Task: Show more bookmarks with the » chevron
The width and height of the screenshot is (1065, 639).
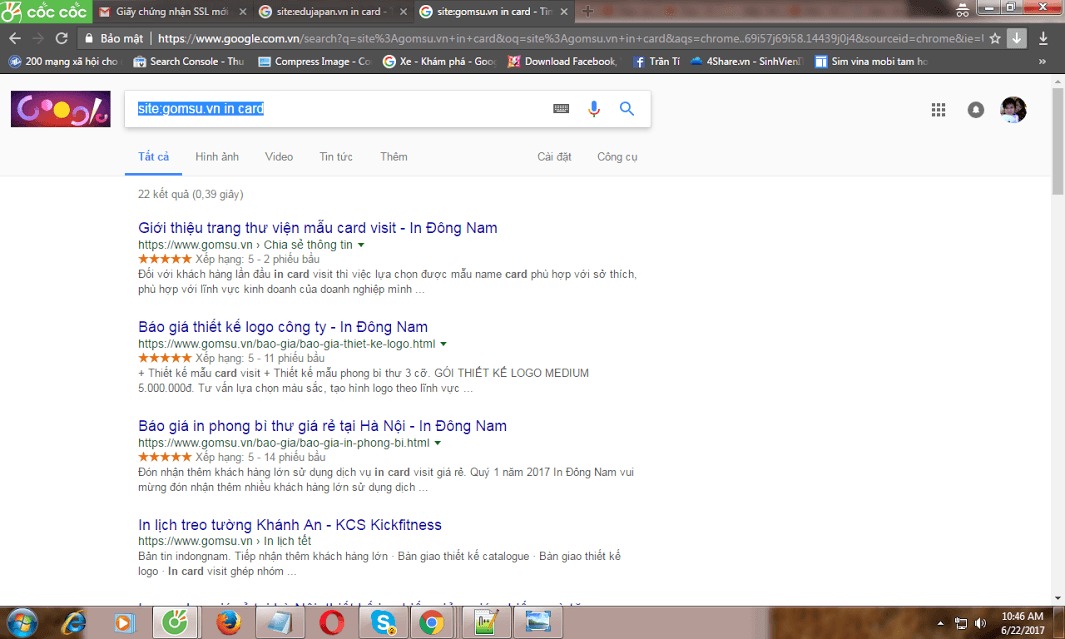Action: pos(1043,61)
